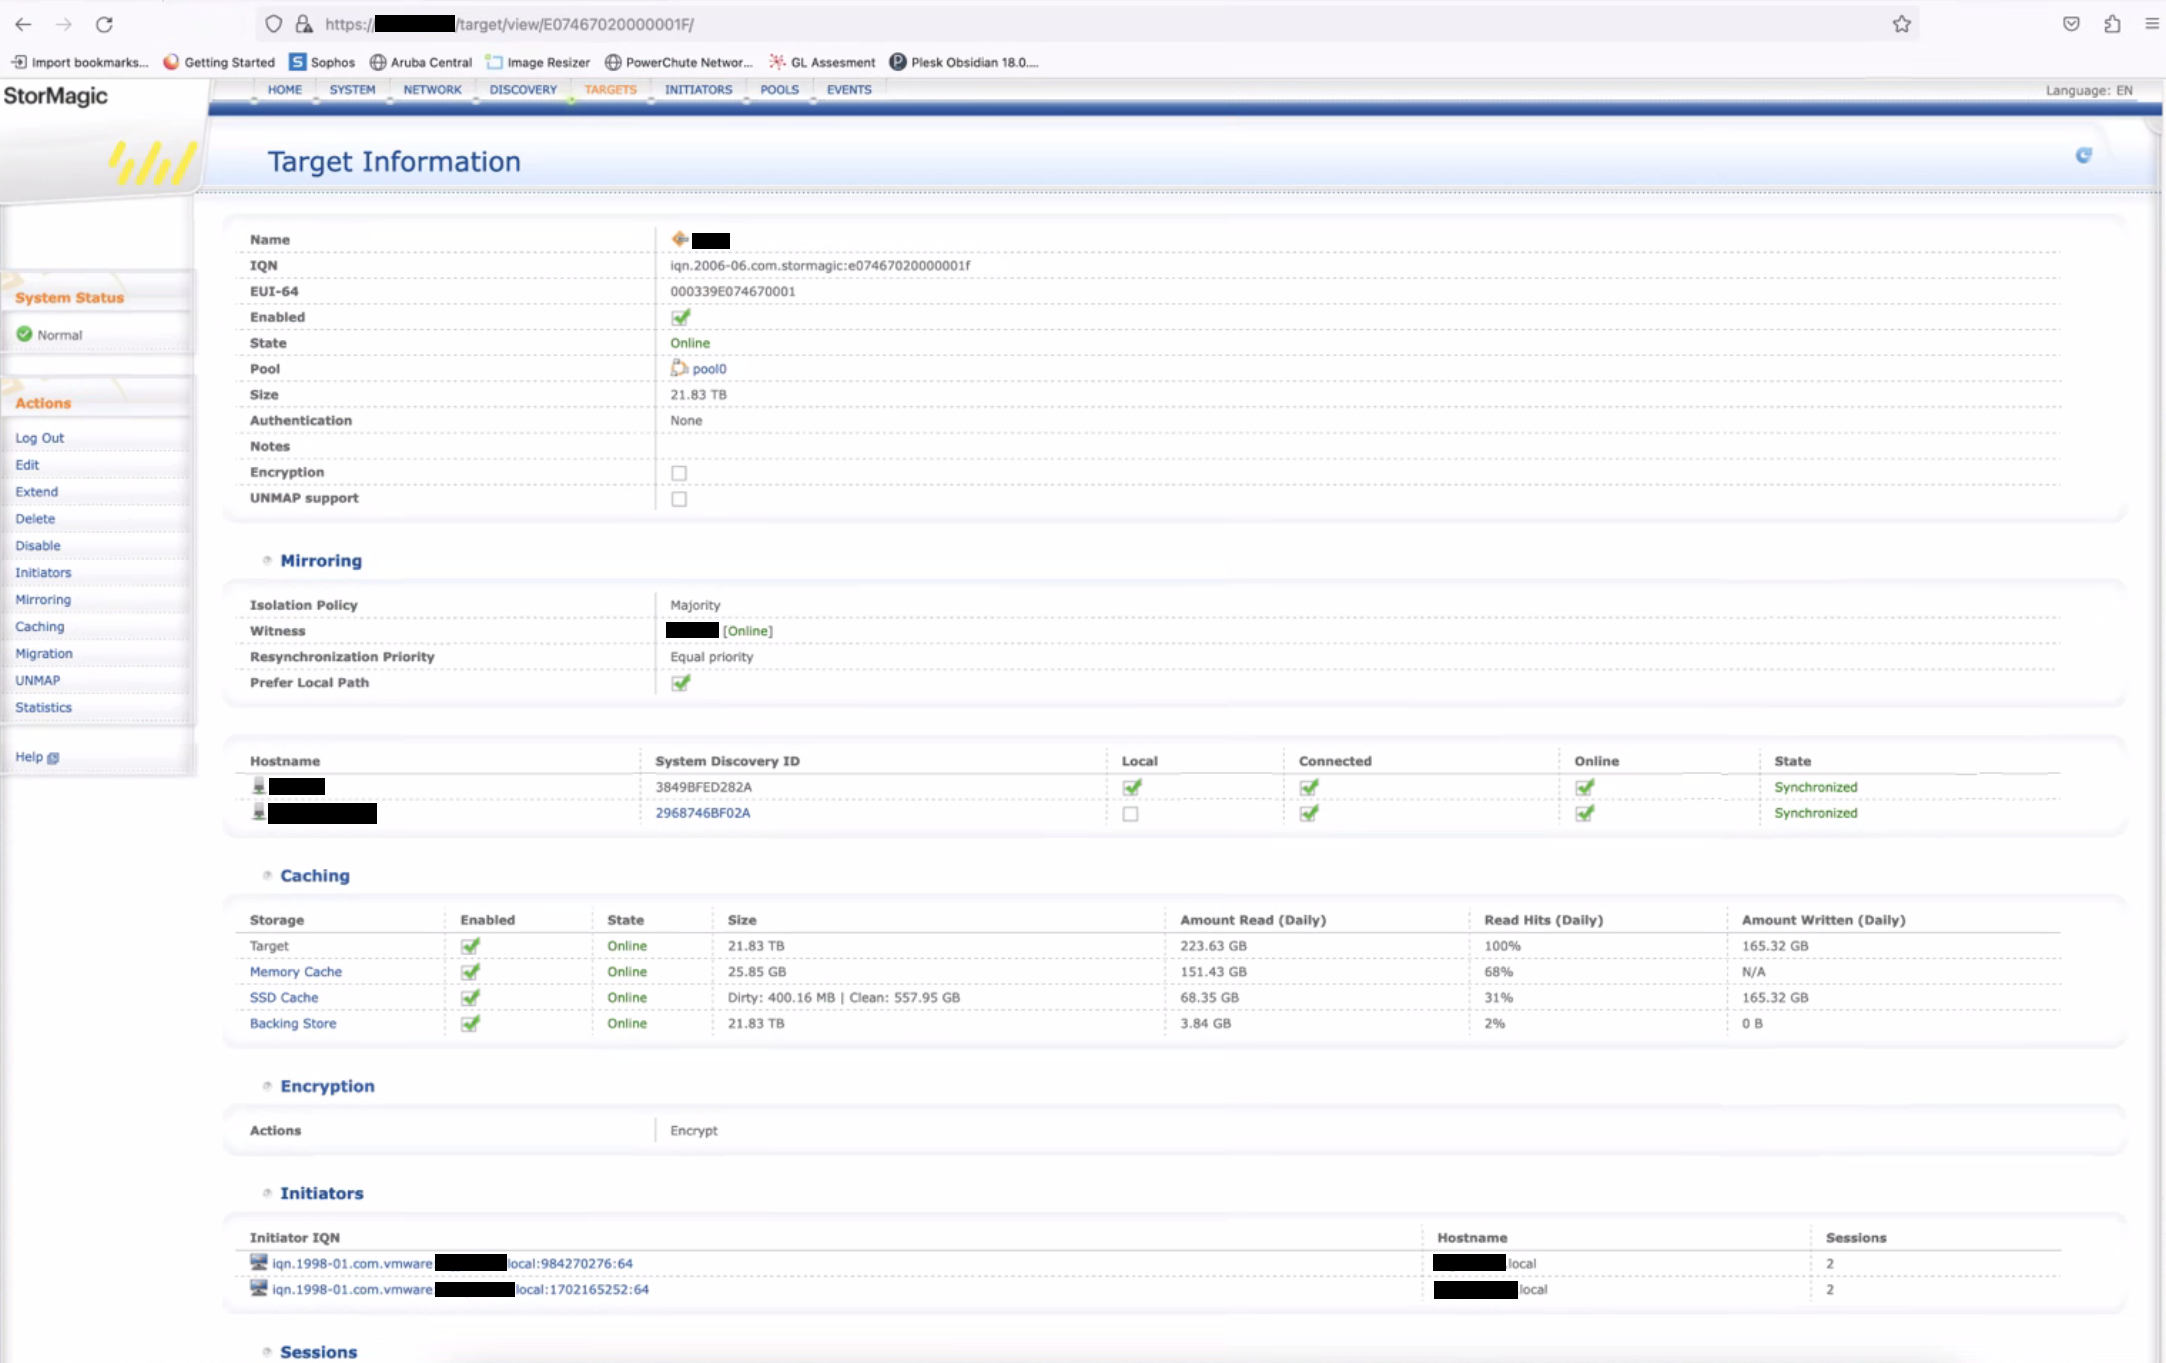Reload the page using browser refresh icon
This screenshot has height=1363, width=2166.
(104, 24)
